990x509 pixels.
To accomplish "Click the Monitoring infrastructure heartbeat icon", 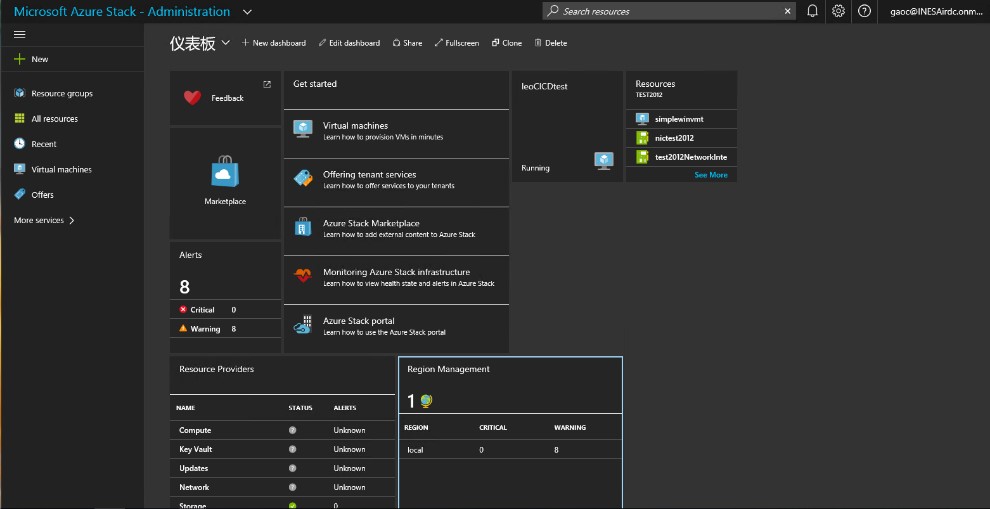I will click(303, 275).
